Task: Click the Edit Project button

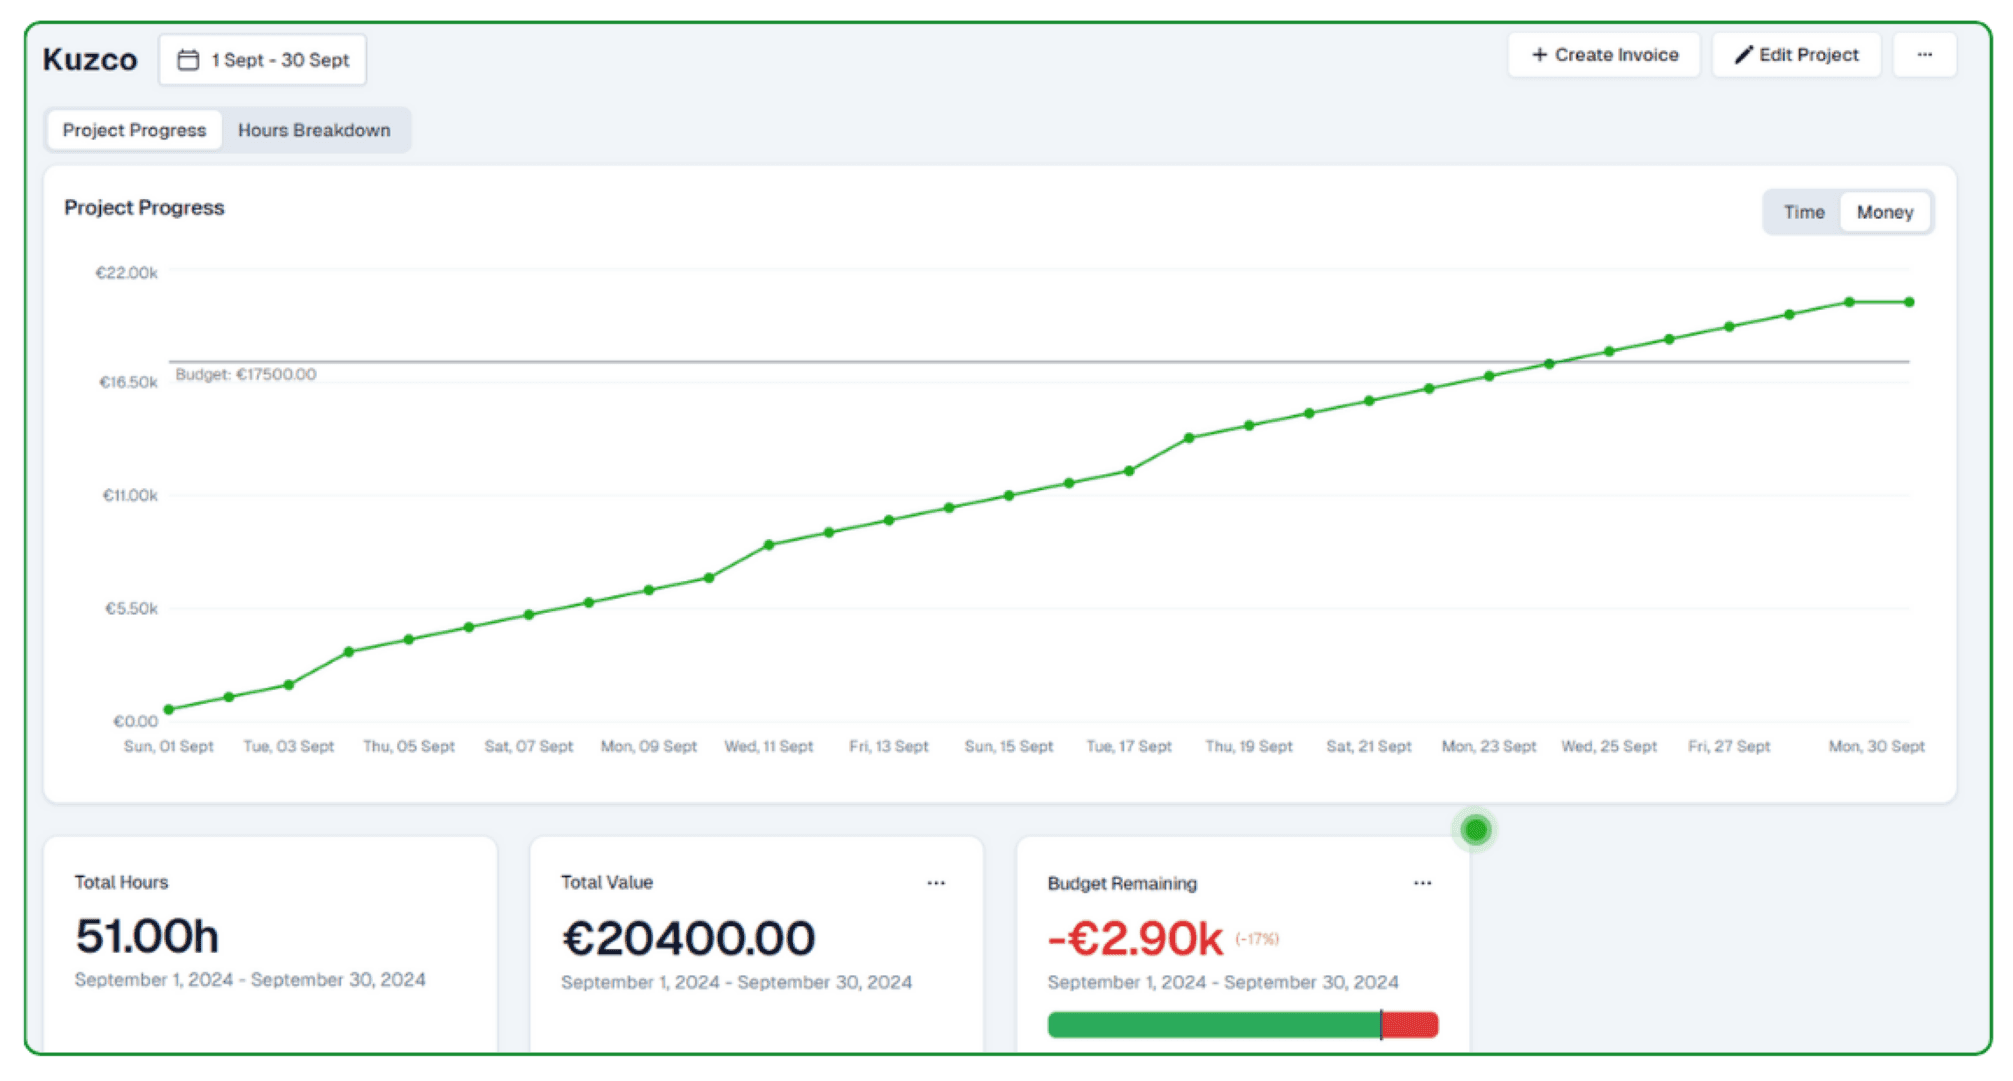Action: pyautogui.click(x=1797, y=55)
